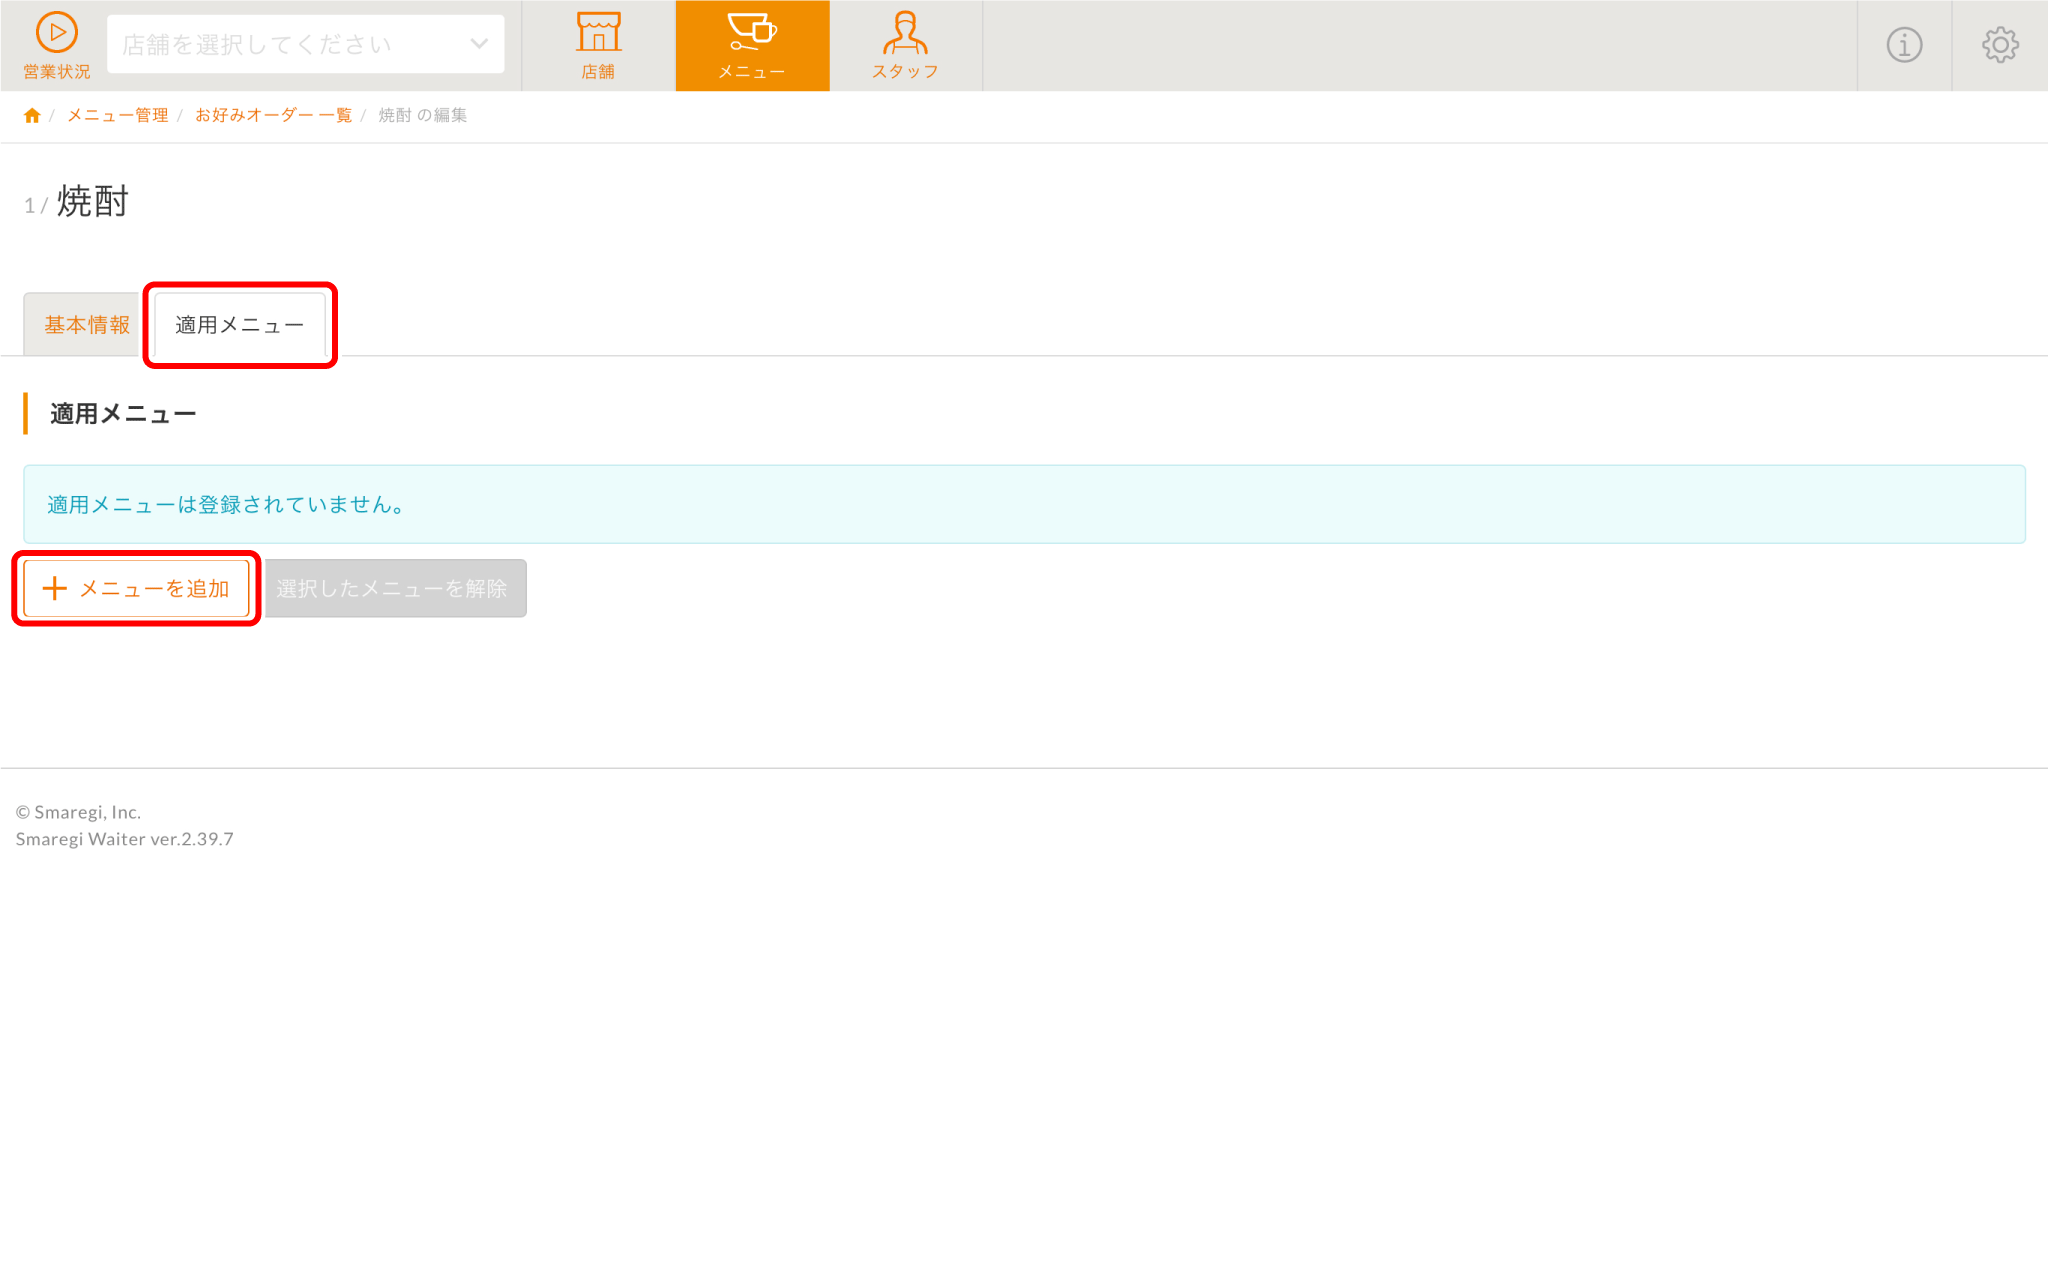Open the スタッフ staff icon
This screenshot has width=2048, height=1286.
(905, 33)
